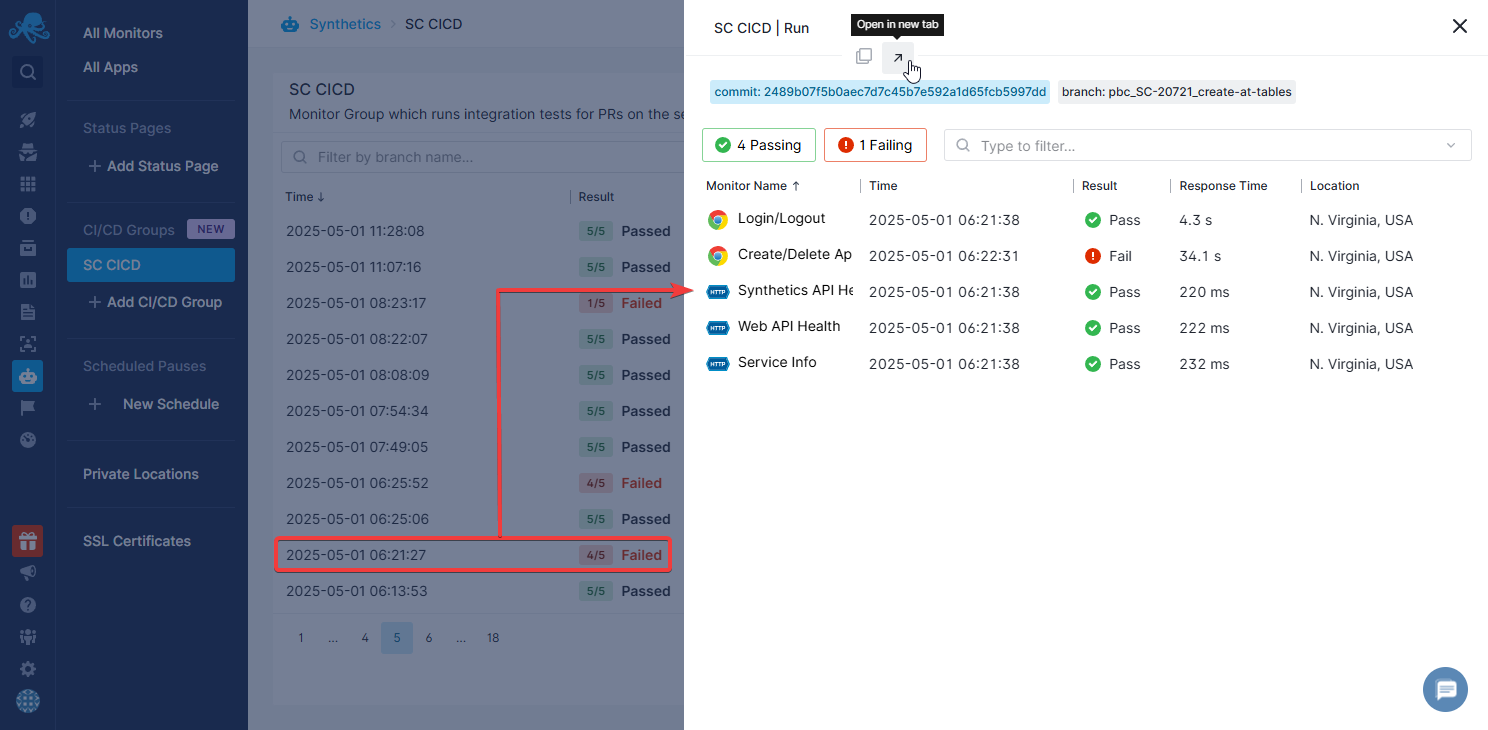Click Add Status Page
This screenshot has height=730, width=1488.
pos(153,166)
